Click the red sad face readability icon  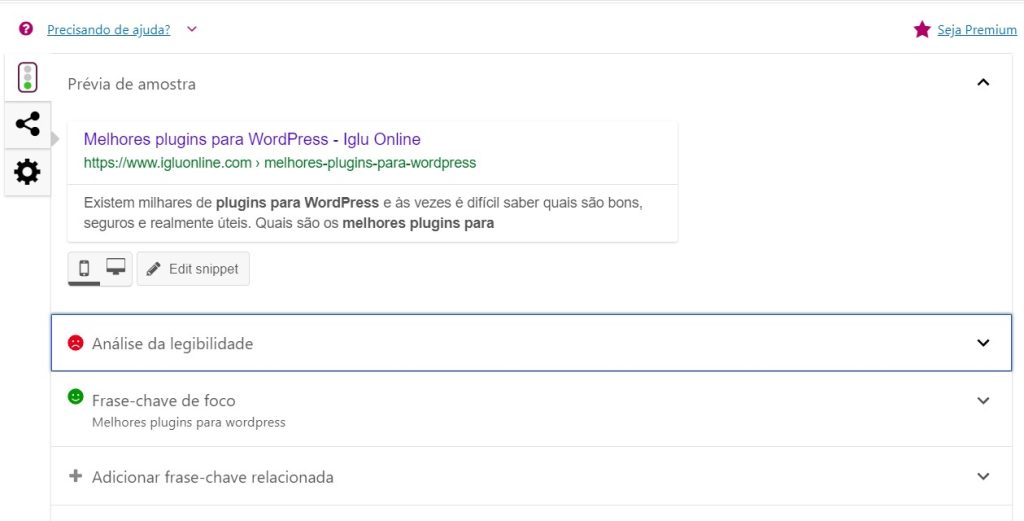(x=76, y=342)
